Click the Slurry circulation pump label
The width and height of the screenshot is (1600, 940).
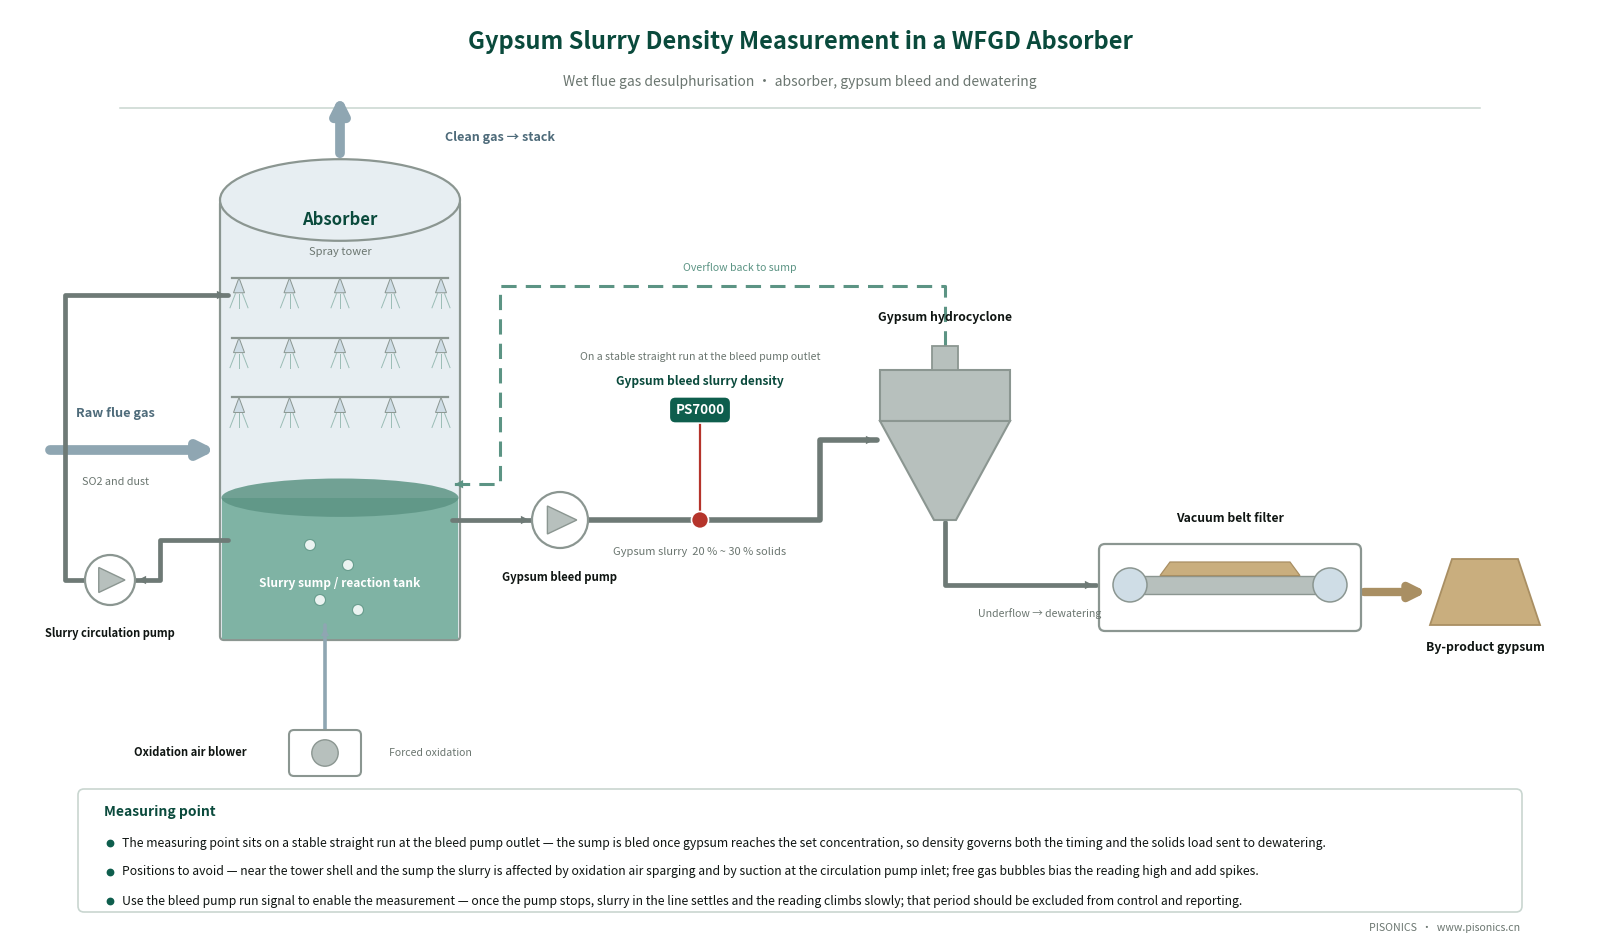click(110, 632)
